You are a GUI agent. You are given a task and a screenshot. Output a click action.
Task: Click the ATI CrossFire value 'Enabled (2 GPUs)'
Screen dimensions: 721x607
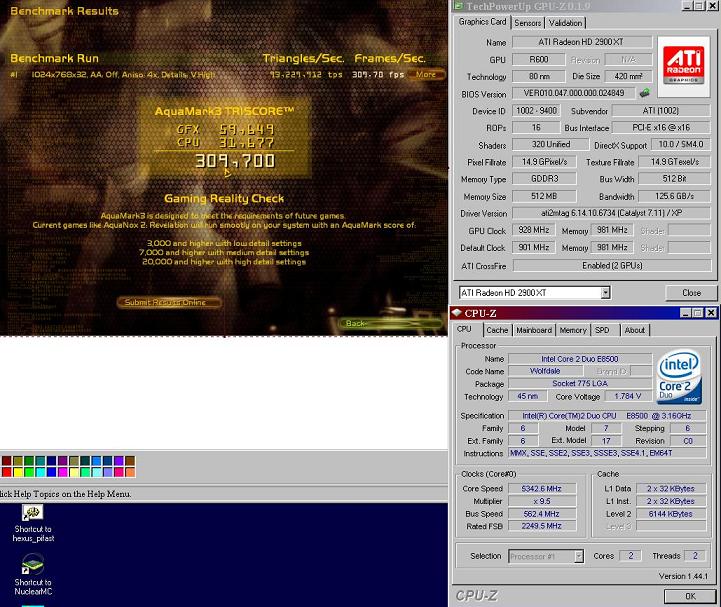612,265
